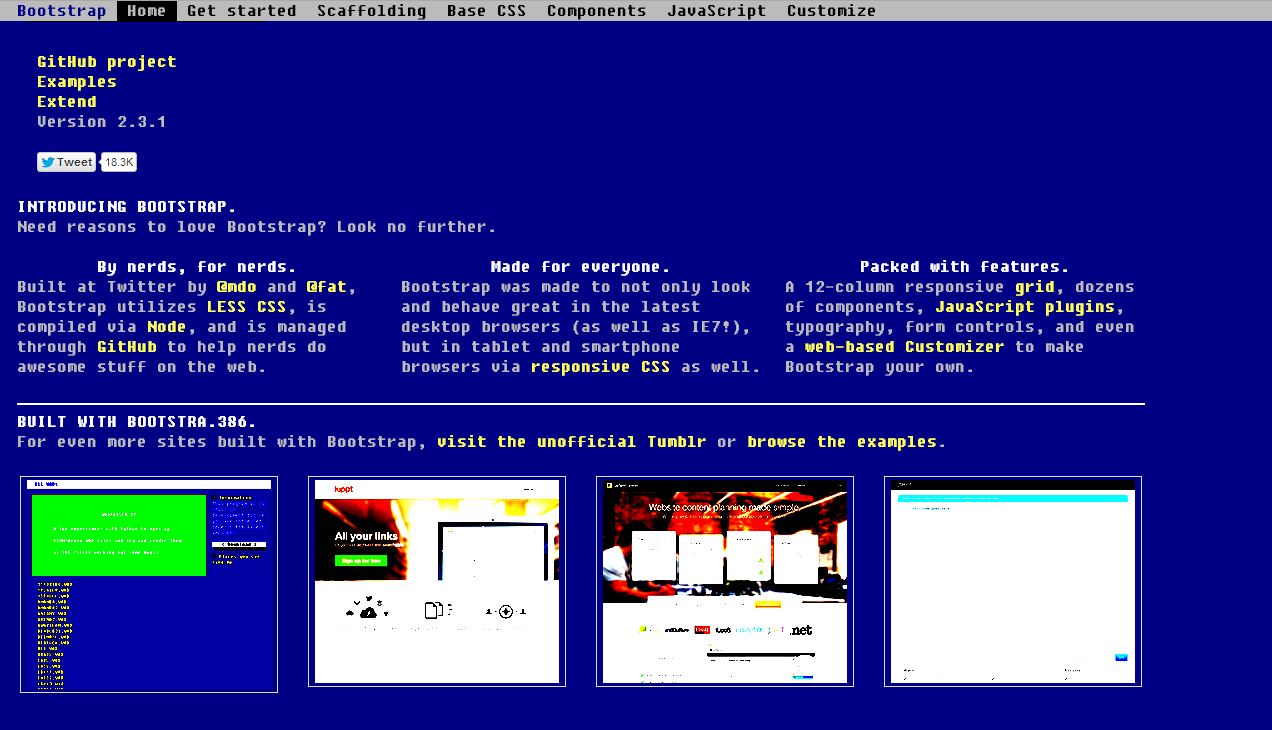Open the Customize page from navbar
1272x730 pixels.
[831, 11]
